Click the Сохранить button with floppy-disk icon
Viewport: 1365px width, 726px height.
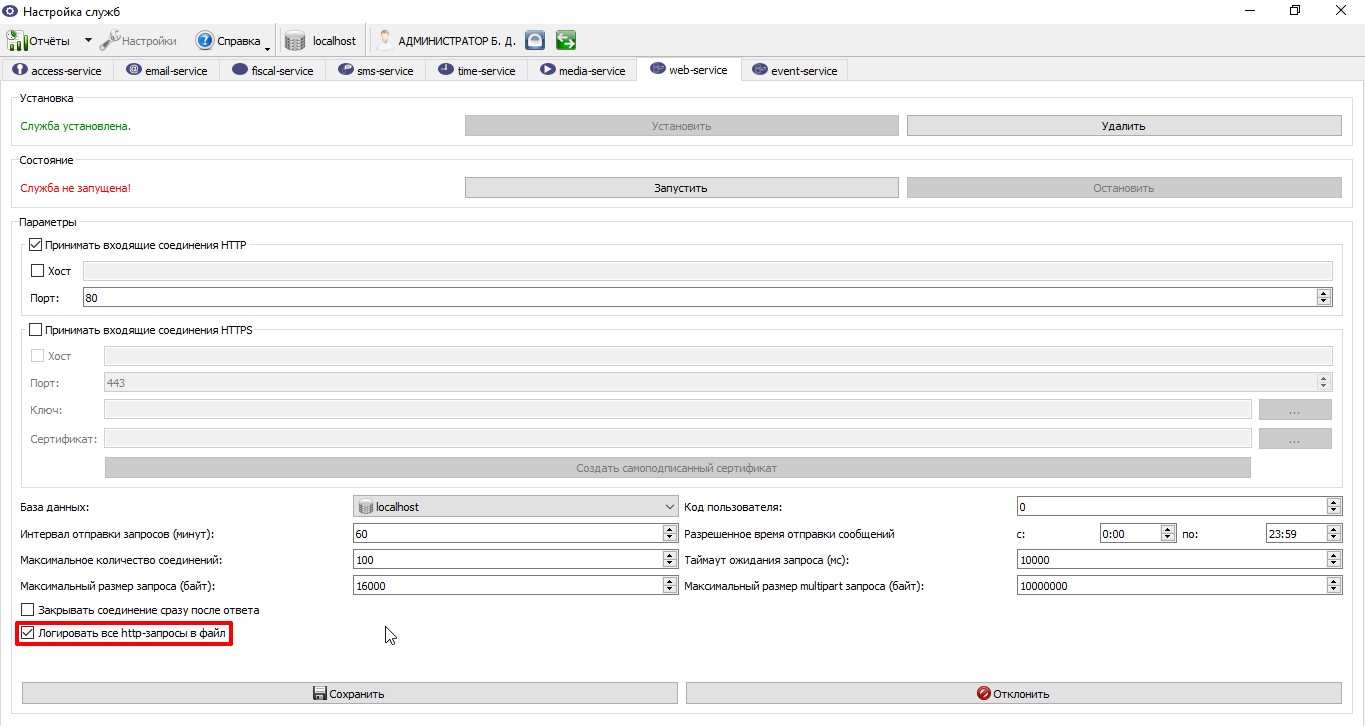349,693
